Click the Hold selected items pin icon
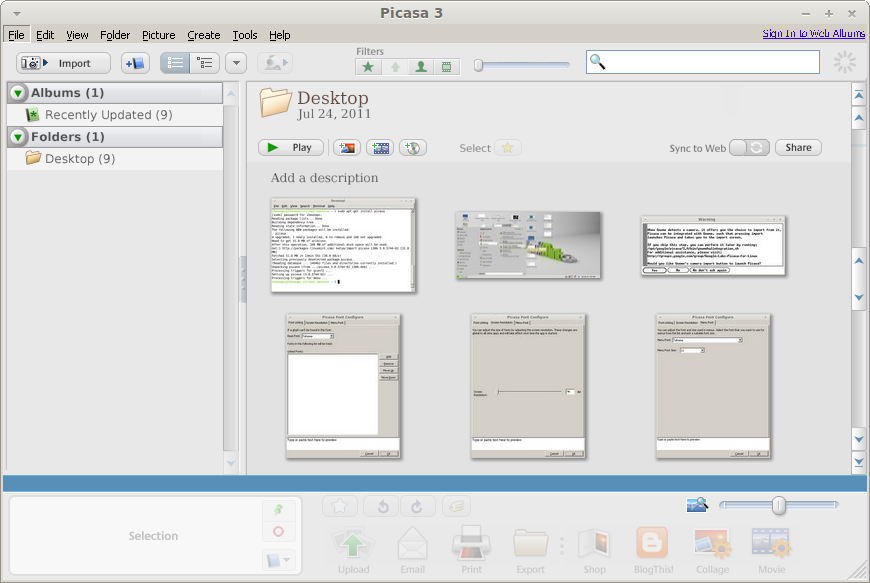Viewport: 870px width, 583px height. pyautogui.click(x=279, y=509)
